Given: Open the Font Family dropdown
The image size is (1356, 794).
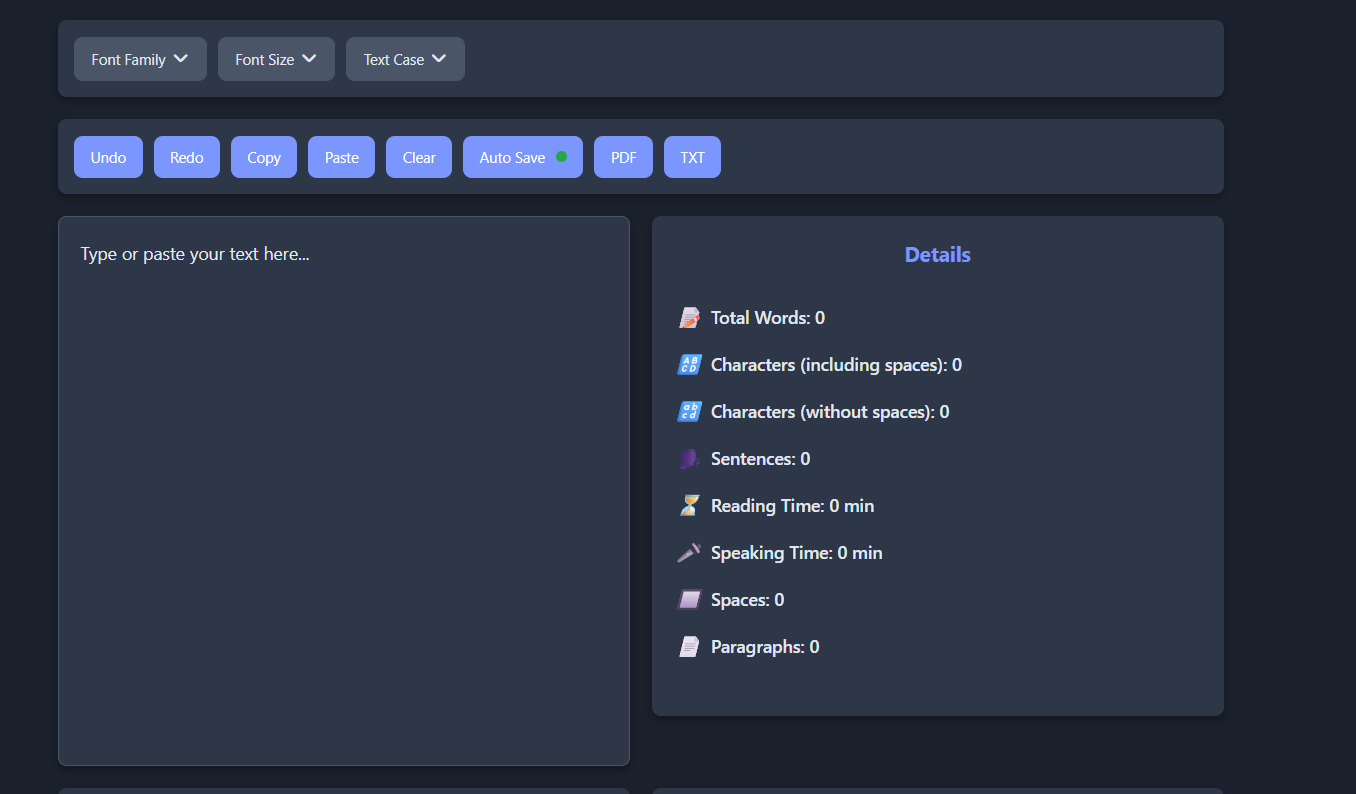Looking at the screenshot, I should pos(140,59).
